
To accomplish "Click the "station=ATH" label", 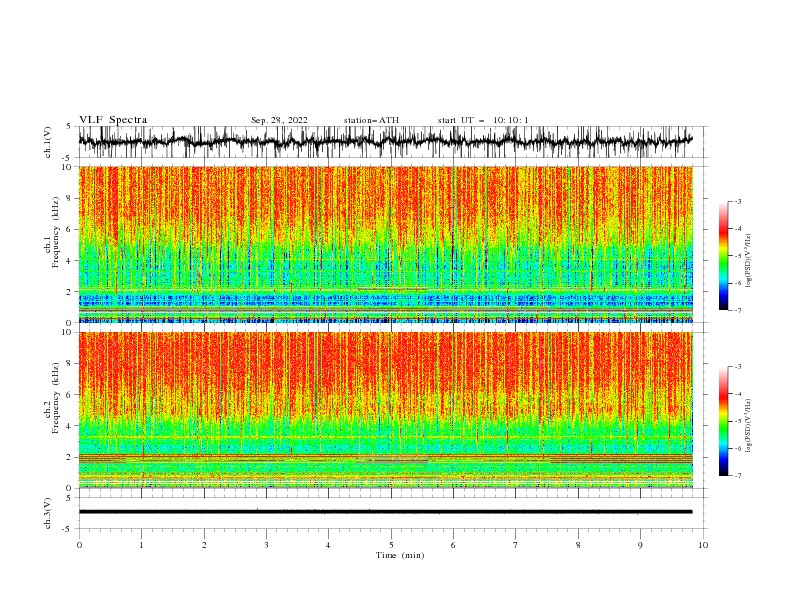I will pyautogui.click(x=371, y=120).
